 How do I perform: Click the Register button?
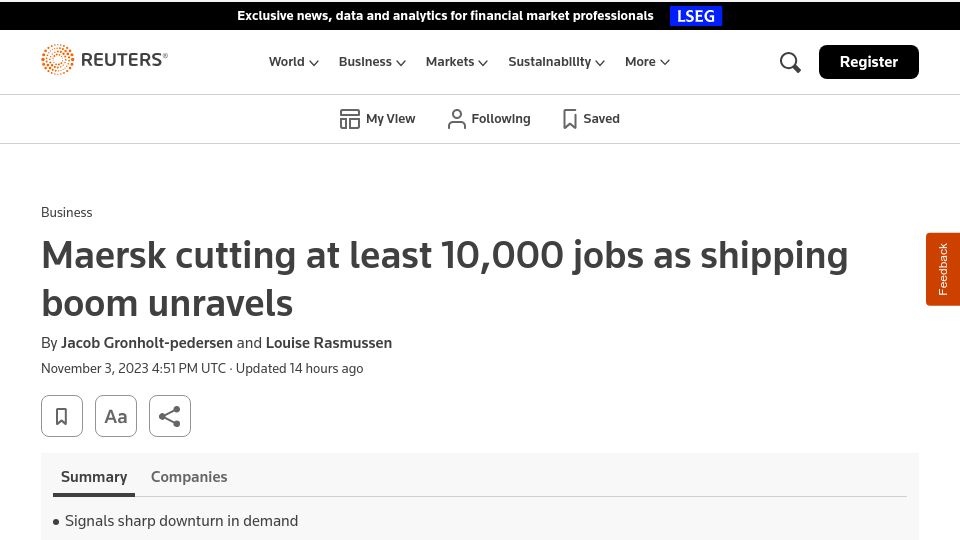868,62
